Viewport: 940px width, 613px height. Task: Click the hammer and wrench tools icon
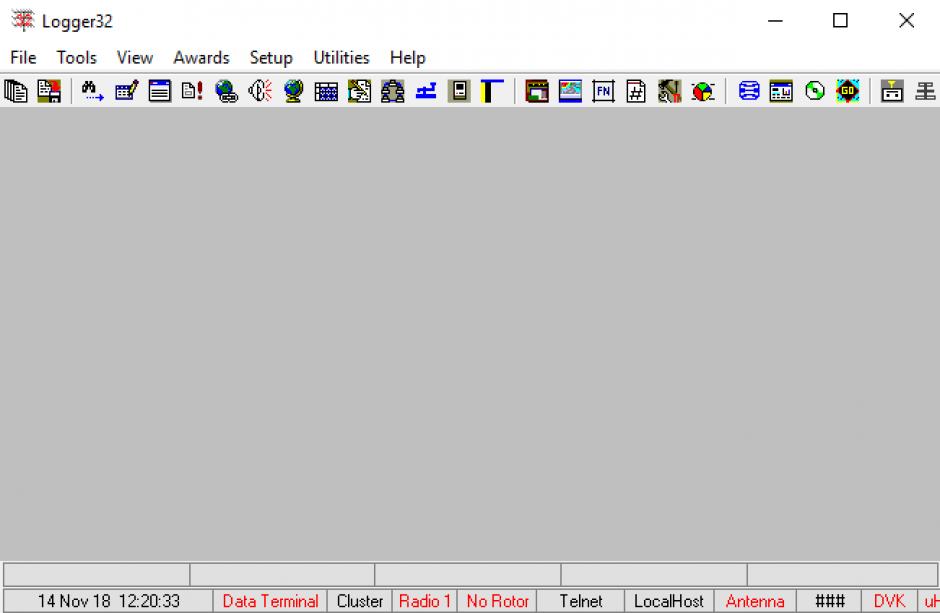click(x=670, y=91)
